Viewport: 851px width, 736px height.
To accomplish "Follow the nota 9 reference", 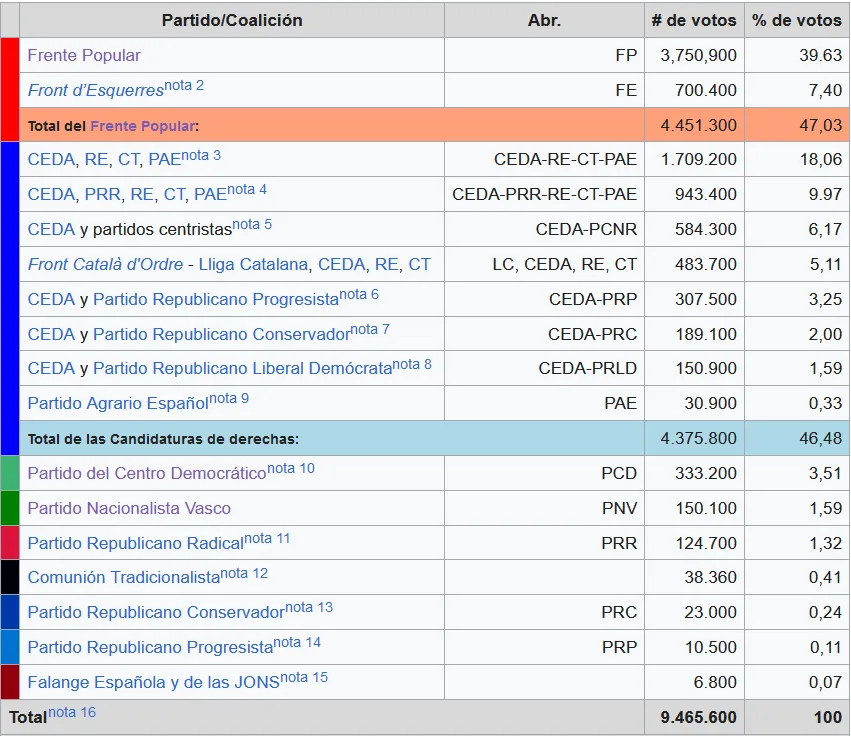I will (x=229, y=399).
